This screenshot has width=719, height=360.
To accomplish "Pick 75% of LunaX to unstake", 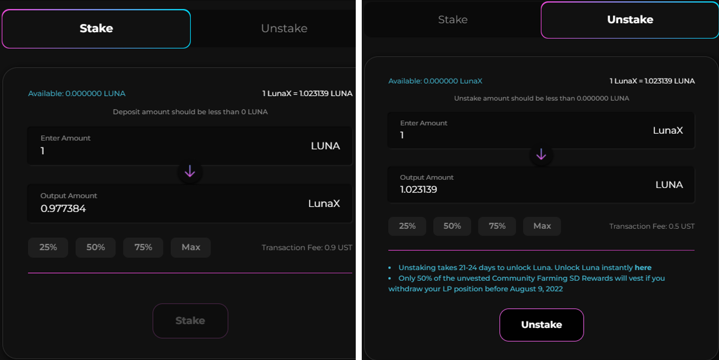I will click(x=497, y=226).
